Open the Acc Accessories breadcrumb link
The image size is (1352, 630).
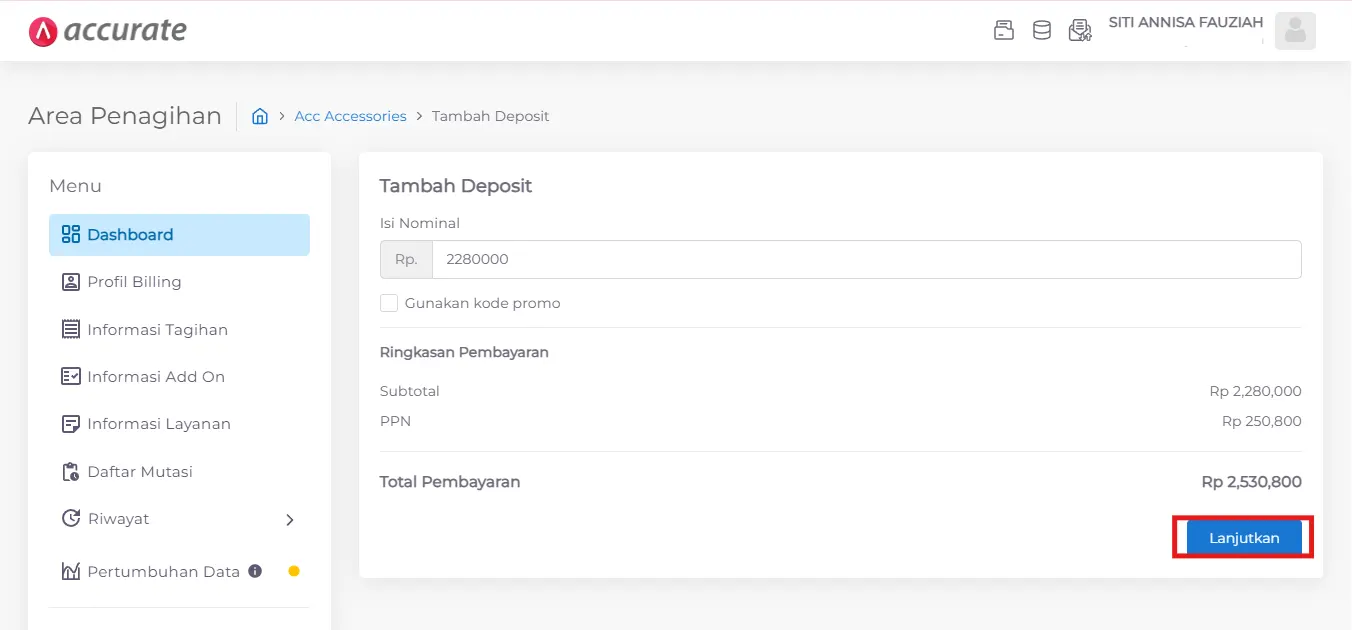(350, 116)
